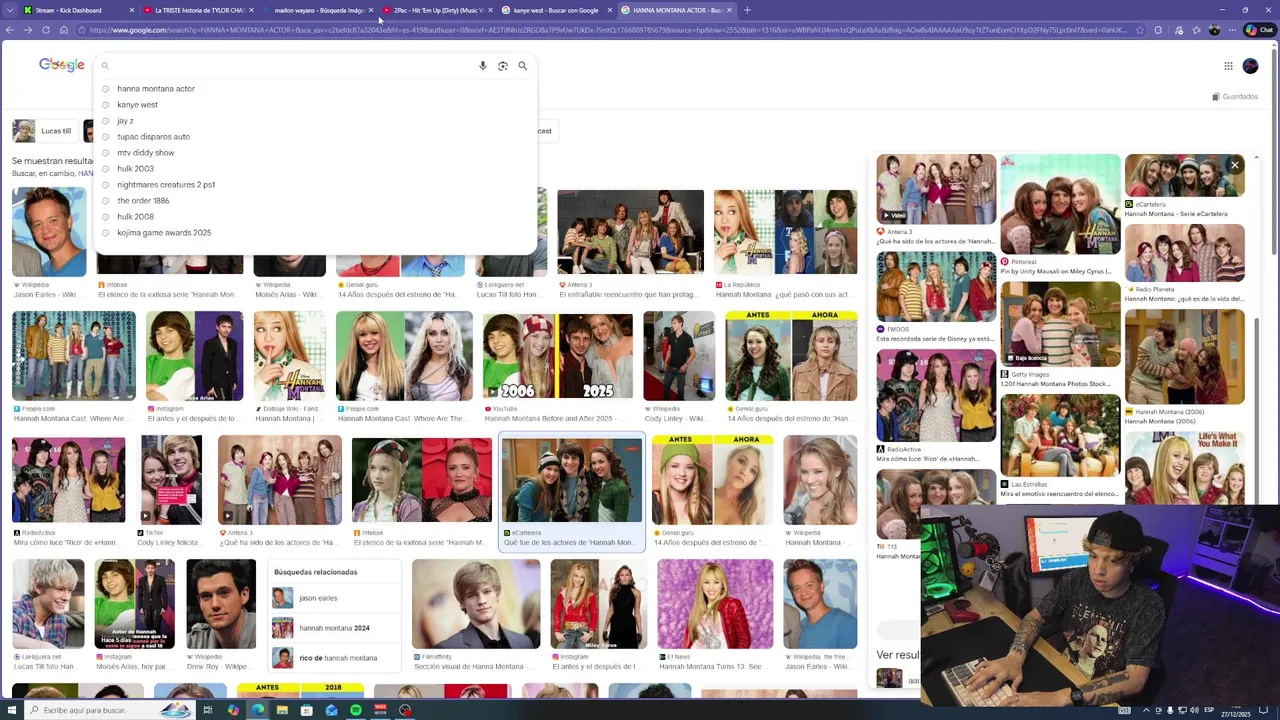Viewport: 1280px width, 720px height.
Task: Open the browser's three-dot settings menu
Action: 1233,30
